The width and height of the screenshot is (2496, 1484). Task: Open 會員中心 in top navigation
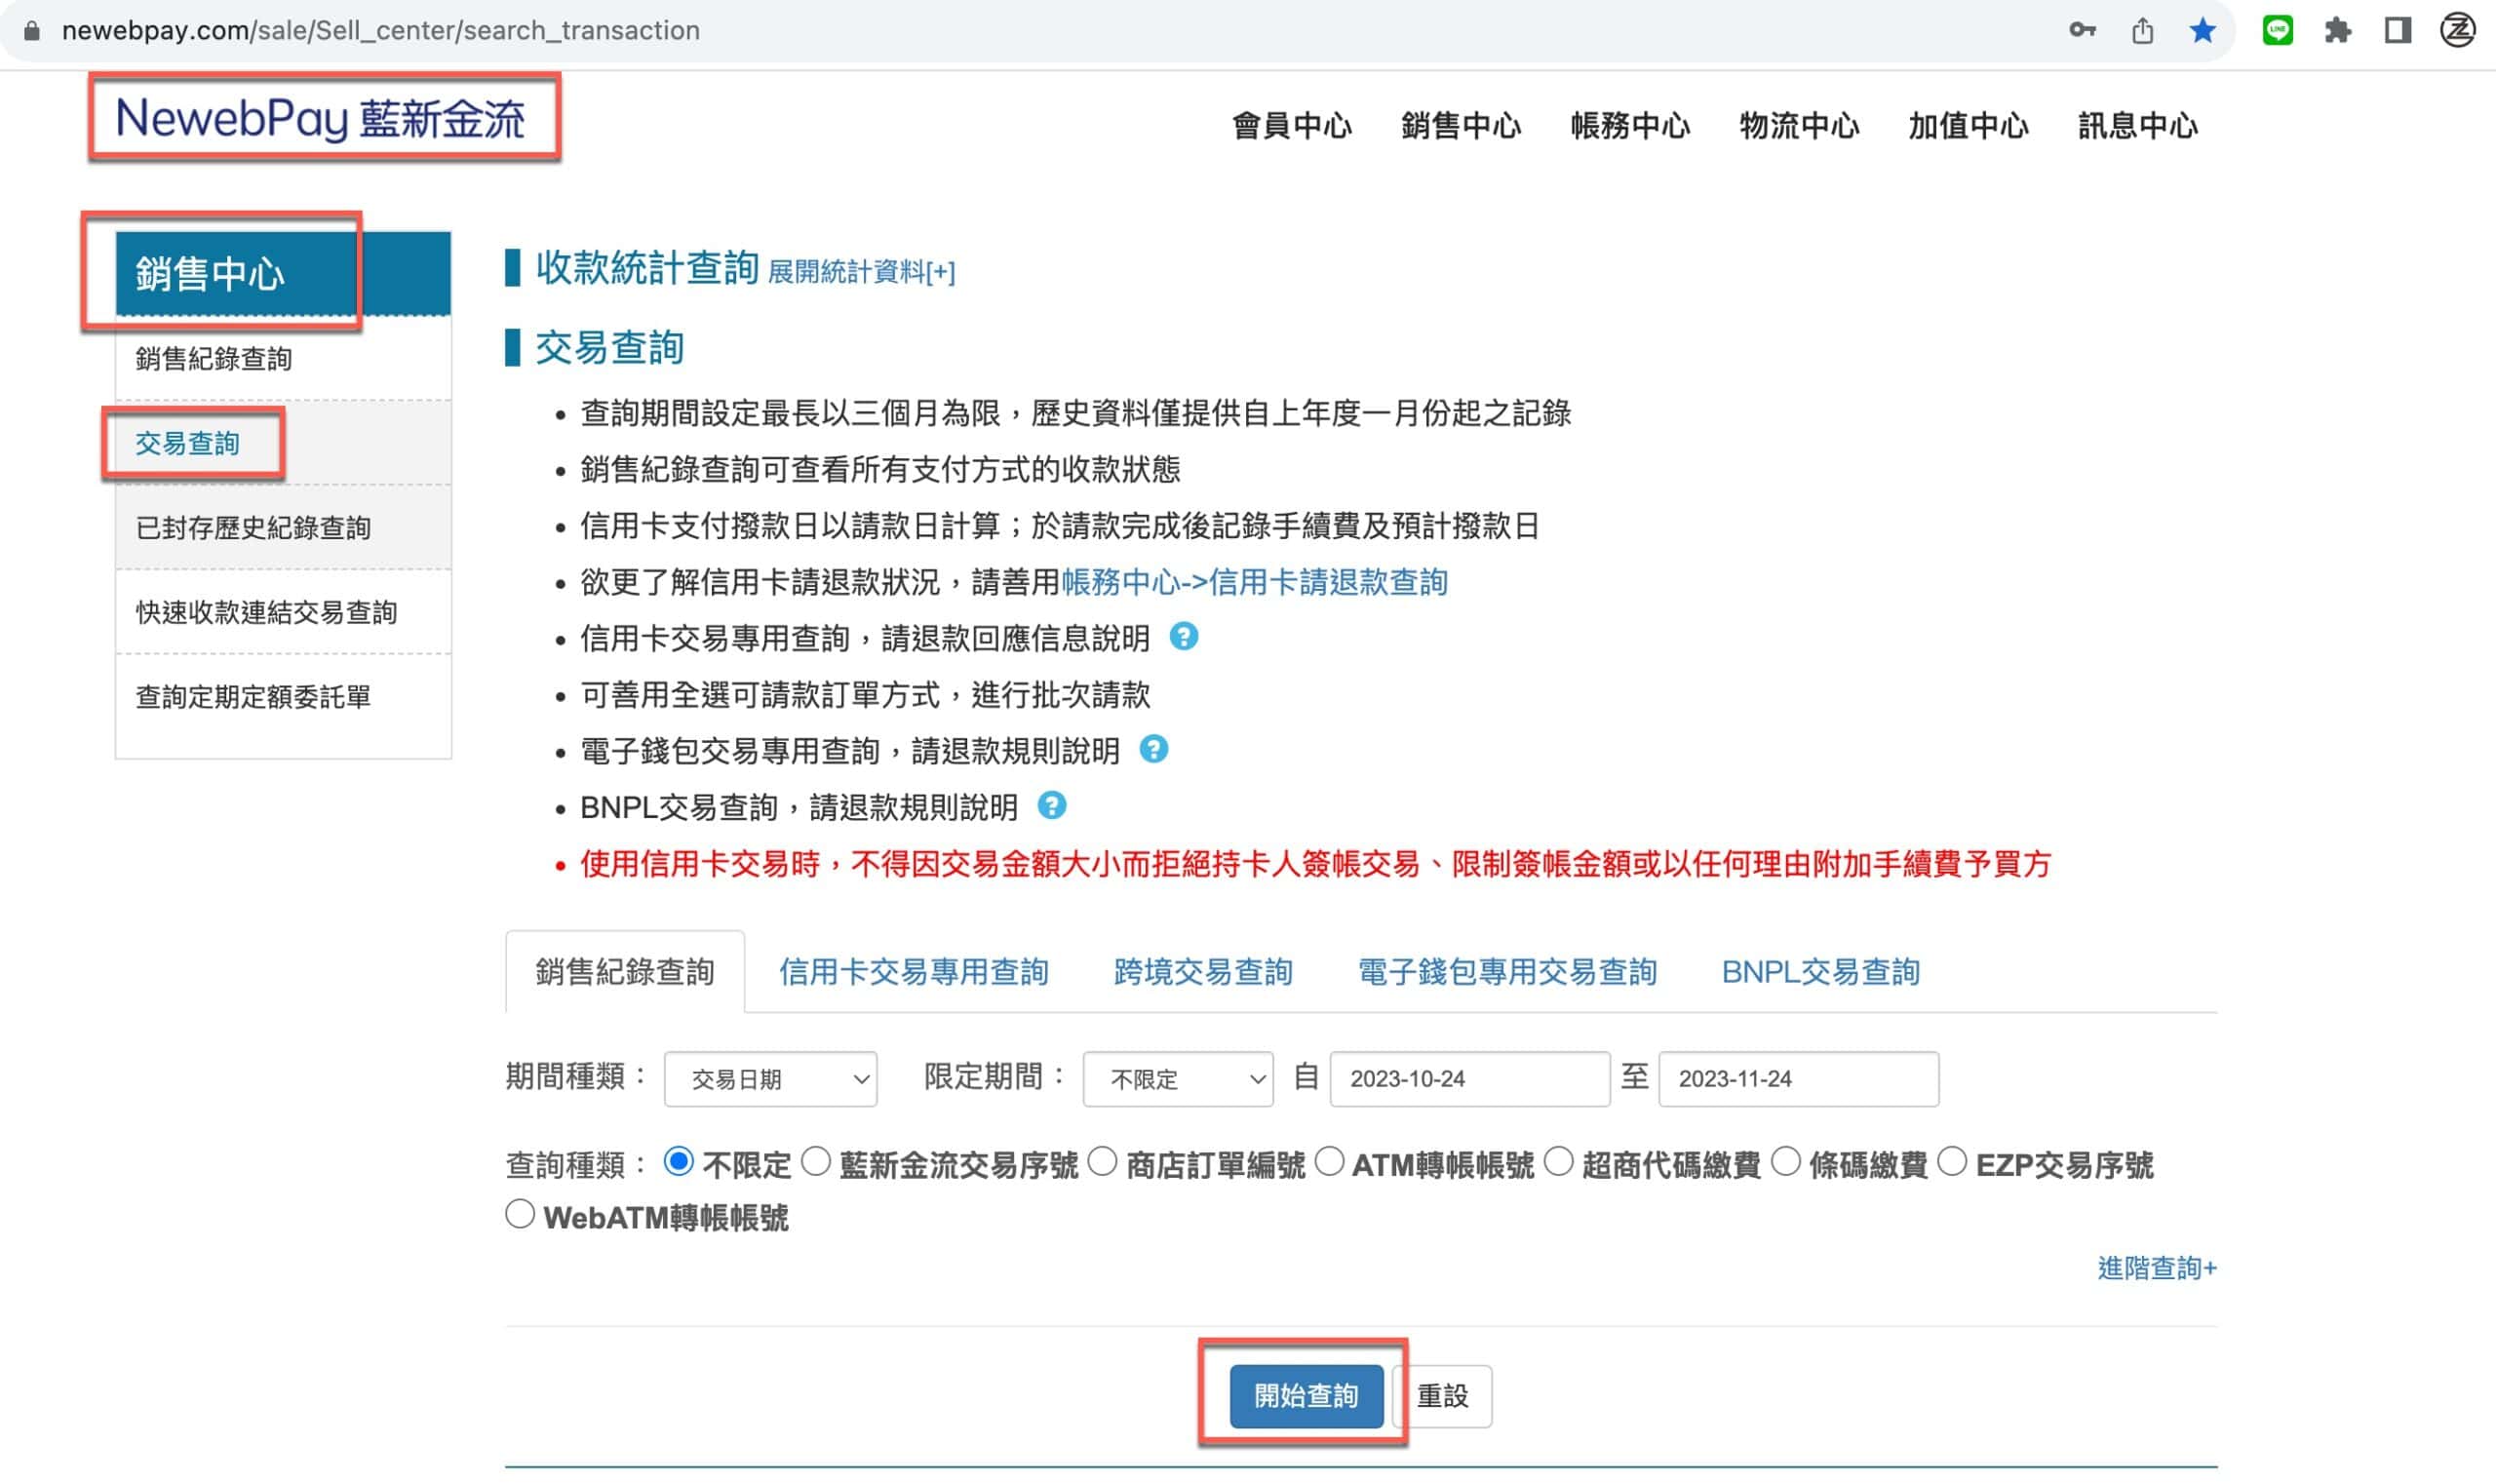[x=1291, y=126]
